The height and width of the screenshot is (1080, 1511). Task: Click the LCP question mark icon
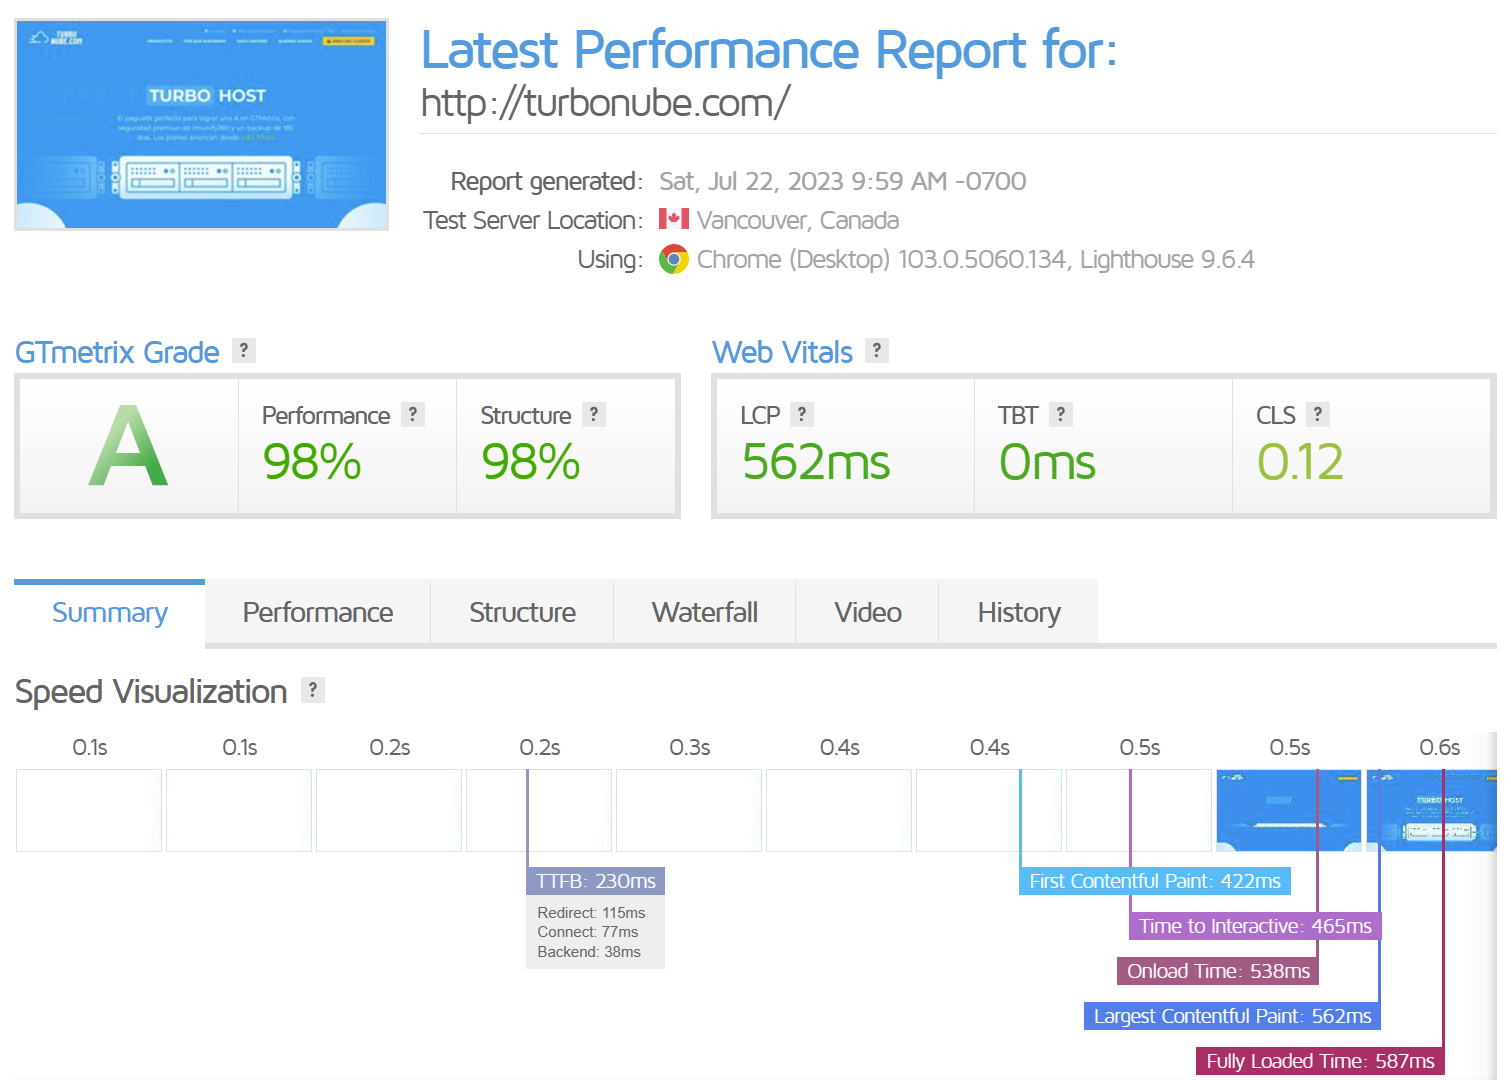pyautogui.click(x=801, y=414)
